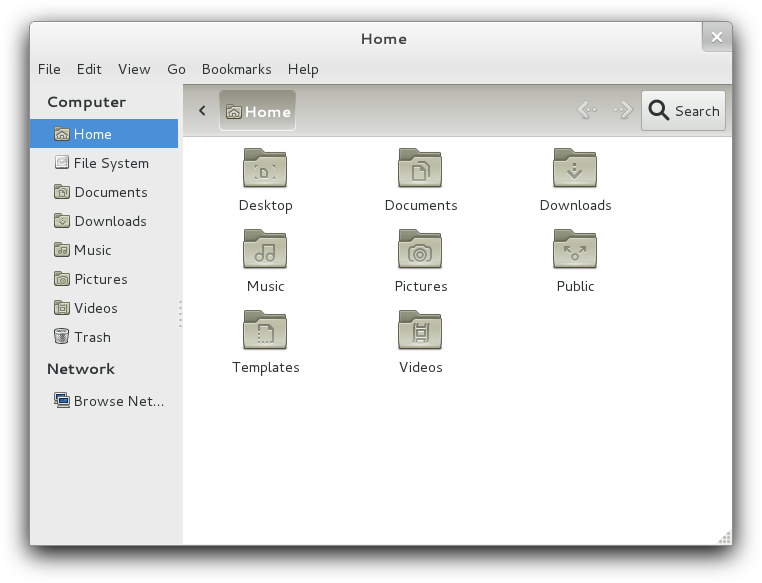Click the back navigation arrow
The image size is (762, 583).
[x=587, y=110]
